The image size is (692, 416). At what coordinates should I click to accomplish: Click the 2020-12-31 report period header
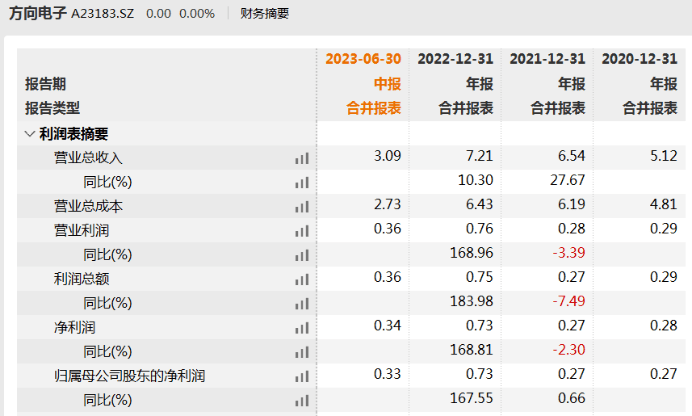coord(639,59)
